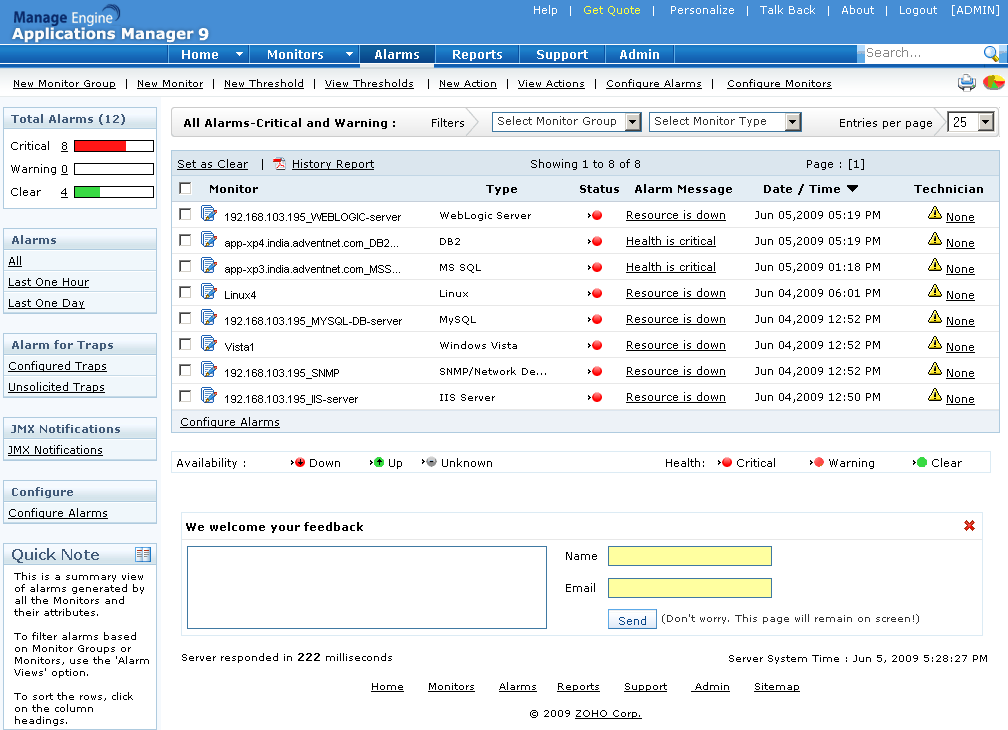Select the checkbox for the IIS-server row
The width and height of the screenshot is (1008, 730).
coord(185,396)
